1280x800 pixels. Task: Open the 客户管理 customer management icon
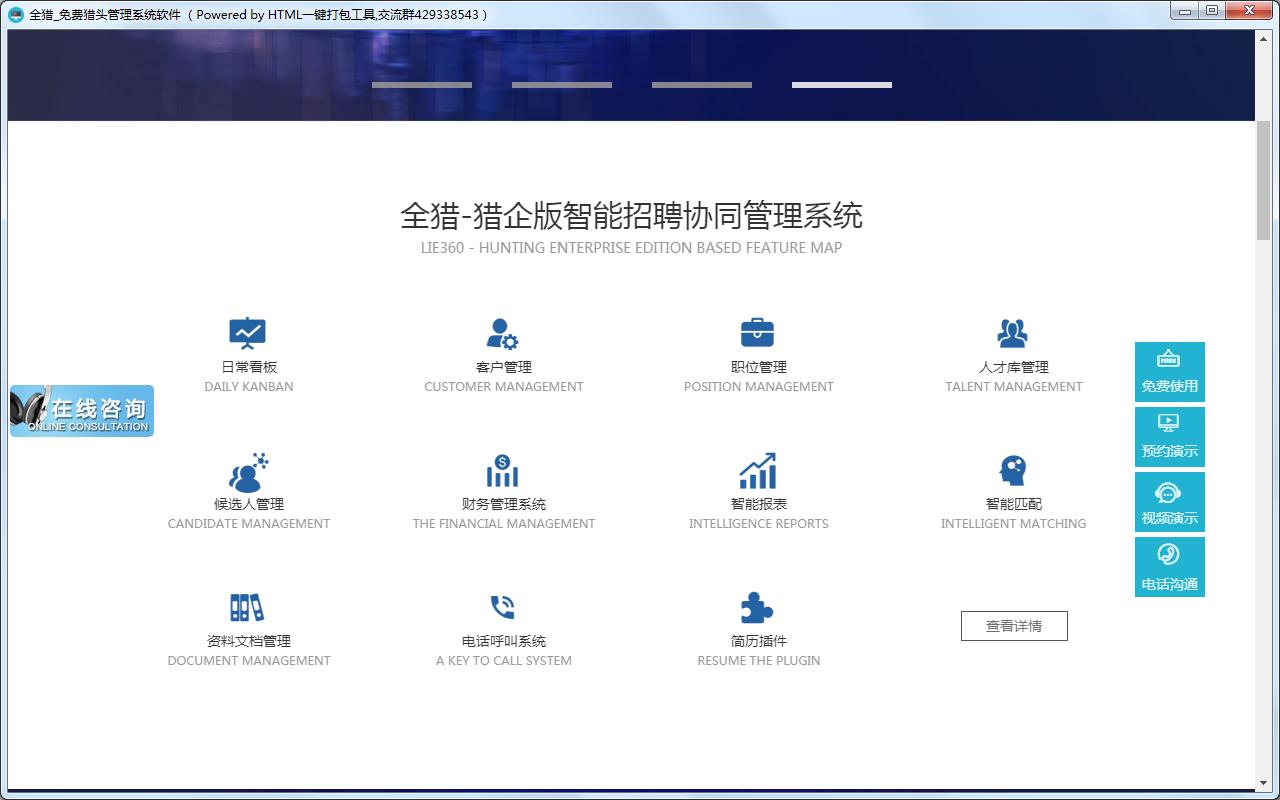point(503,333)
